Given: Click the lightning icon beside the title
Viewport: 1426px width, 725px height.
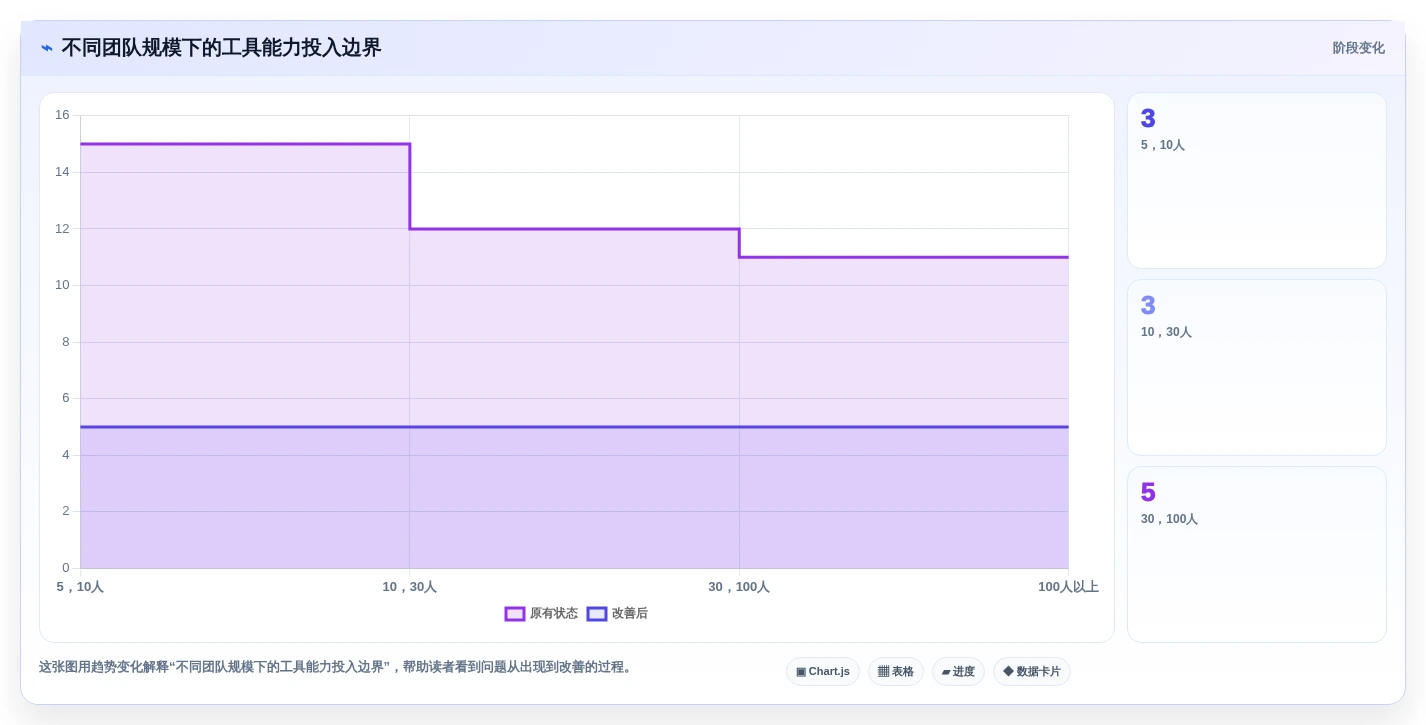Looking at the screenshot, I should point(47,48).
